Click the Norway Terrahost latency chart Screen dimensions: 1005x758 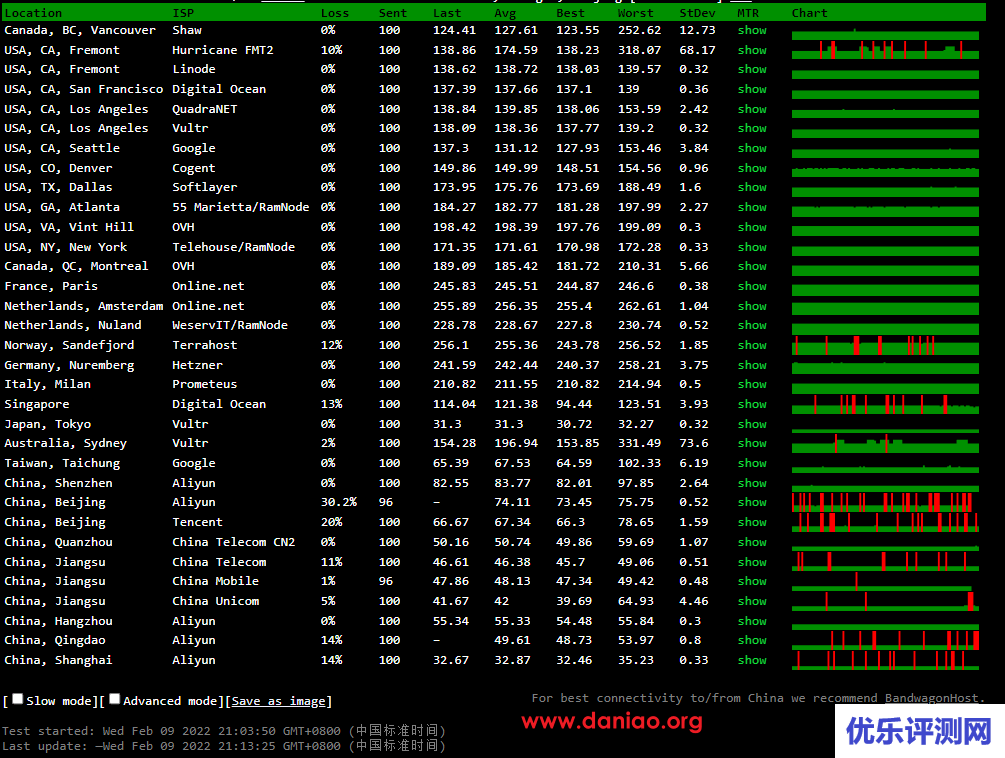pos(885,345)
